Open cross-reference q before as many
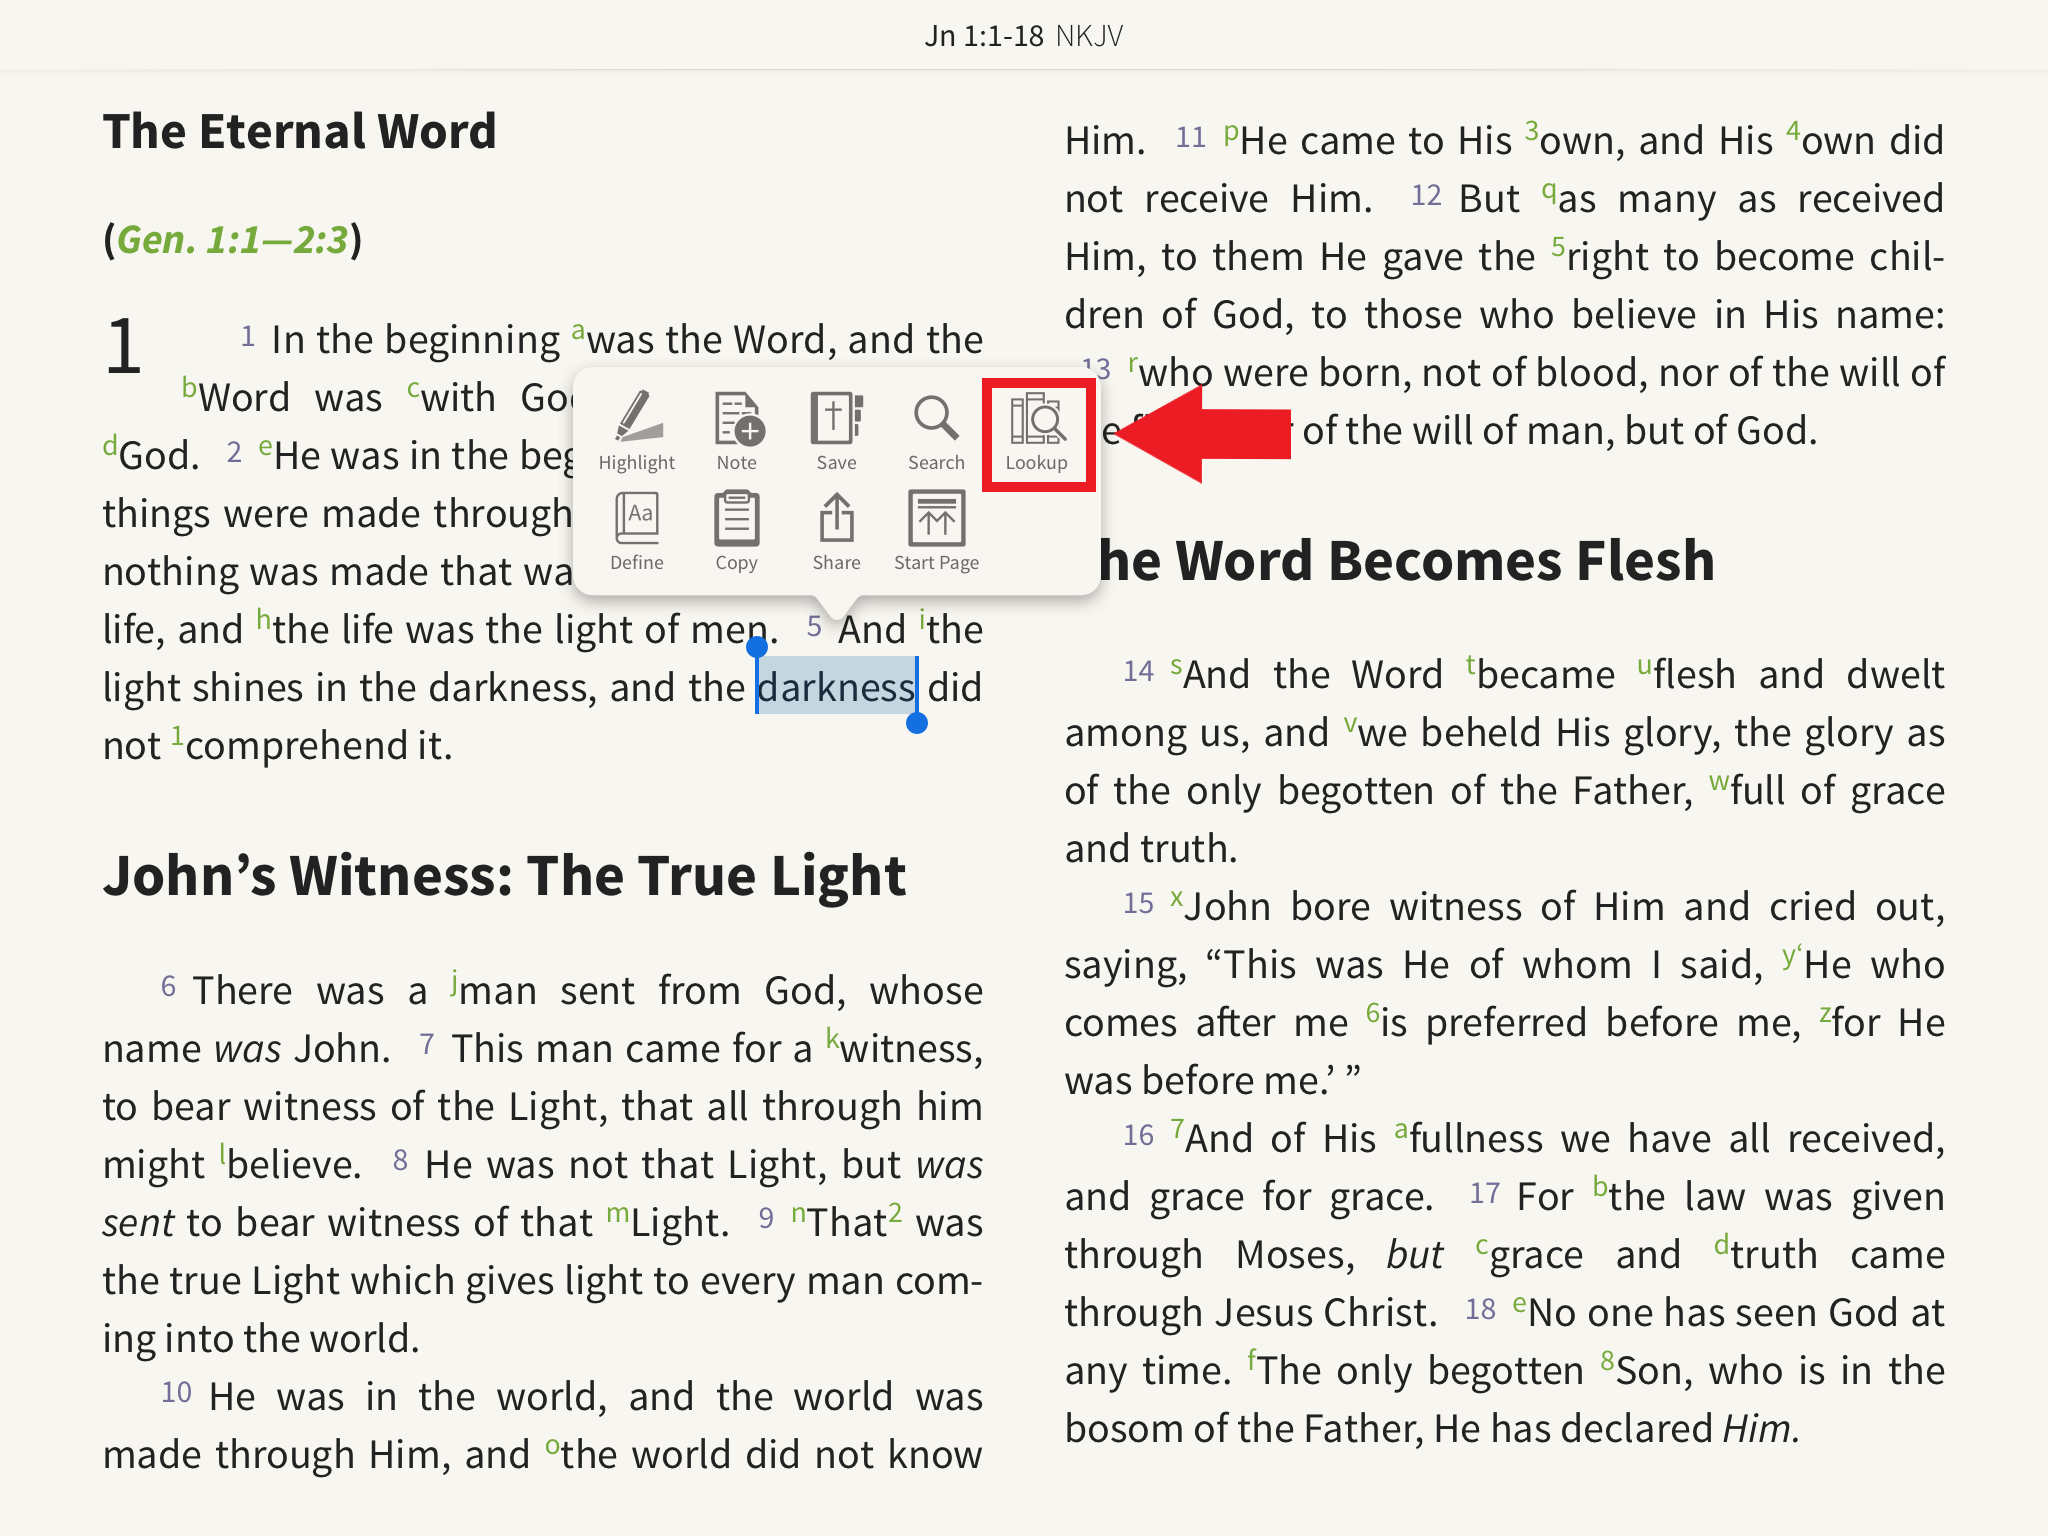2048x1536 pixels. tap(1549, 191)
